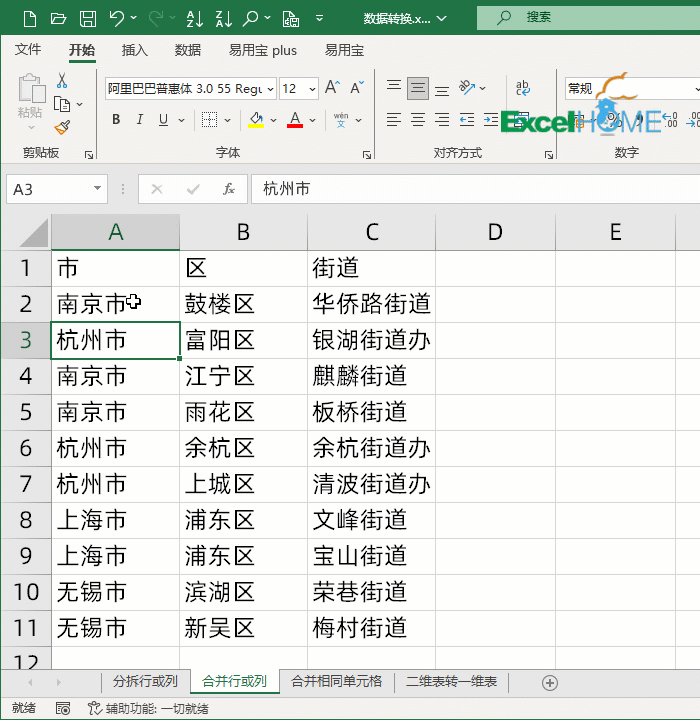Customize Quick Access Toolbar dropdown
Viewport: 700px width, 720px height.
(x=320, y=18)
